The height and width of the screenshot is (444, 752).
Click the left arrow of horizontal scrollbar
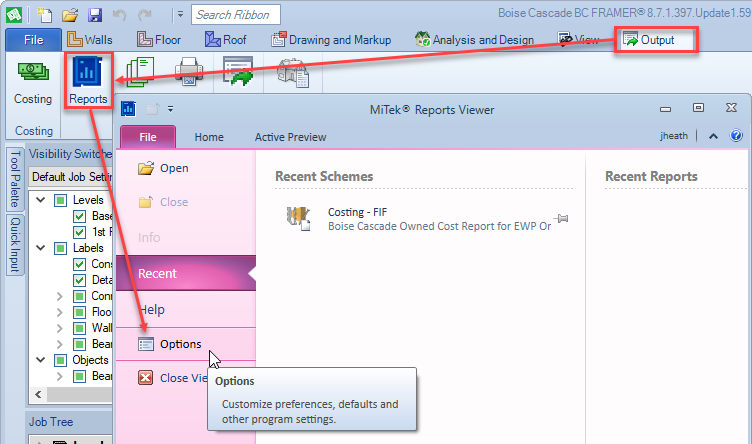[x=38, y=394]
